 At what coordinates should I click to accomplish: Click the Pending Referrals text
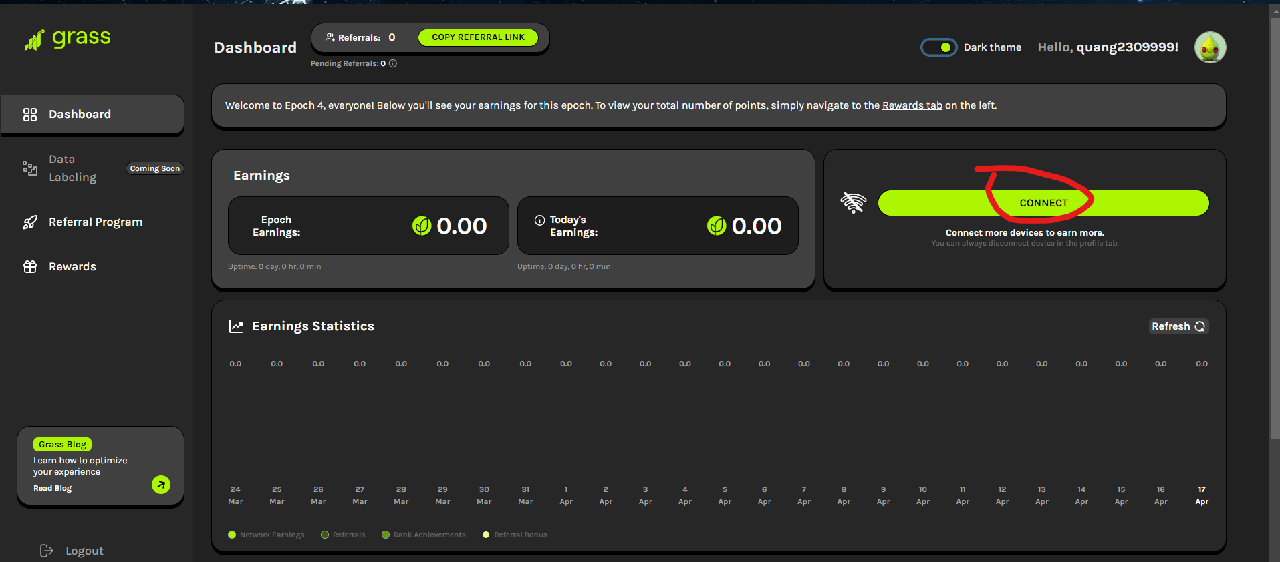[x=348, y=63]
